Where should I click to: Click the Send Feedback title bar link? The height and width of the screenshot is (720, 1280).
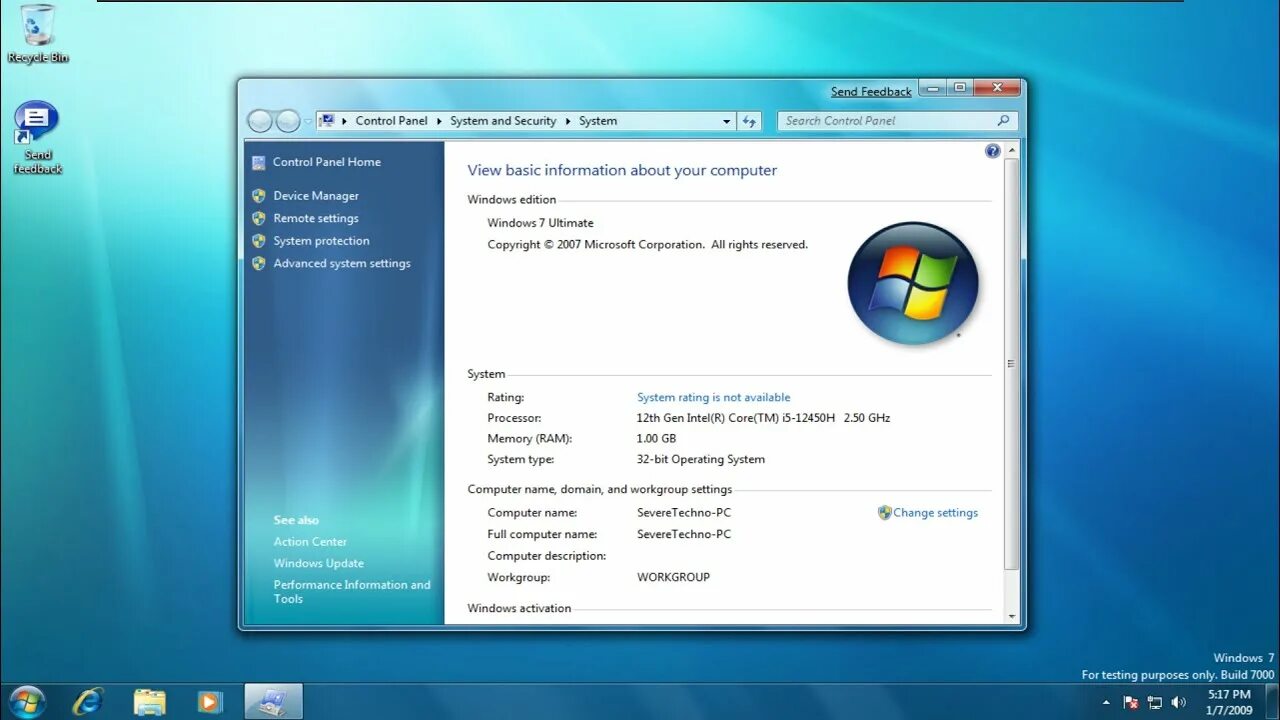pyautogui.click(x=871, y=92)
